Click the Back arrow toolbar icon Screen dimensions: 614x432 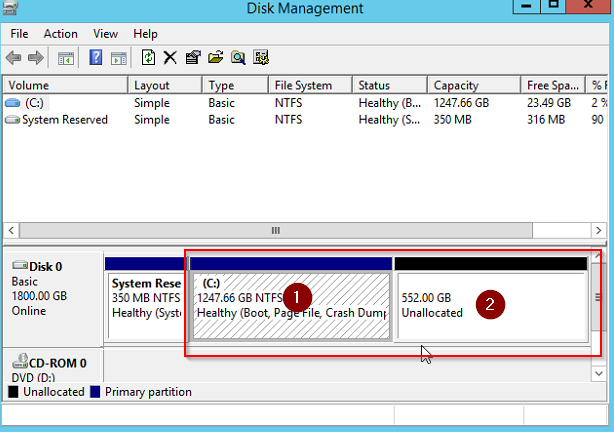[14, 58]
